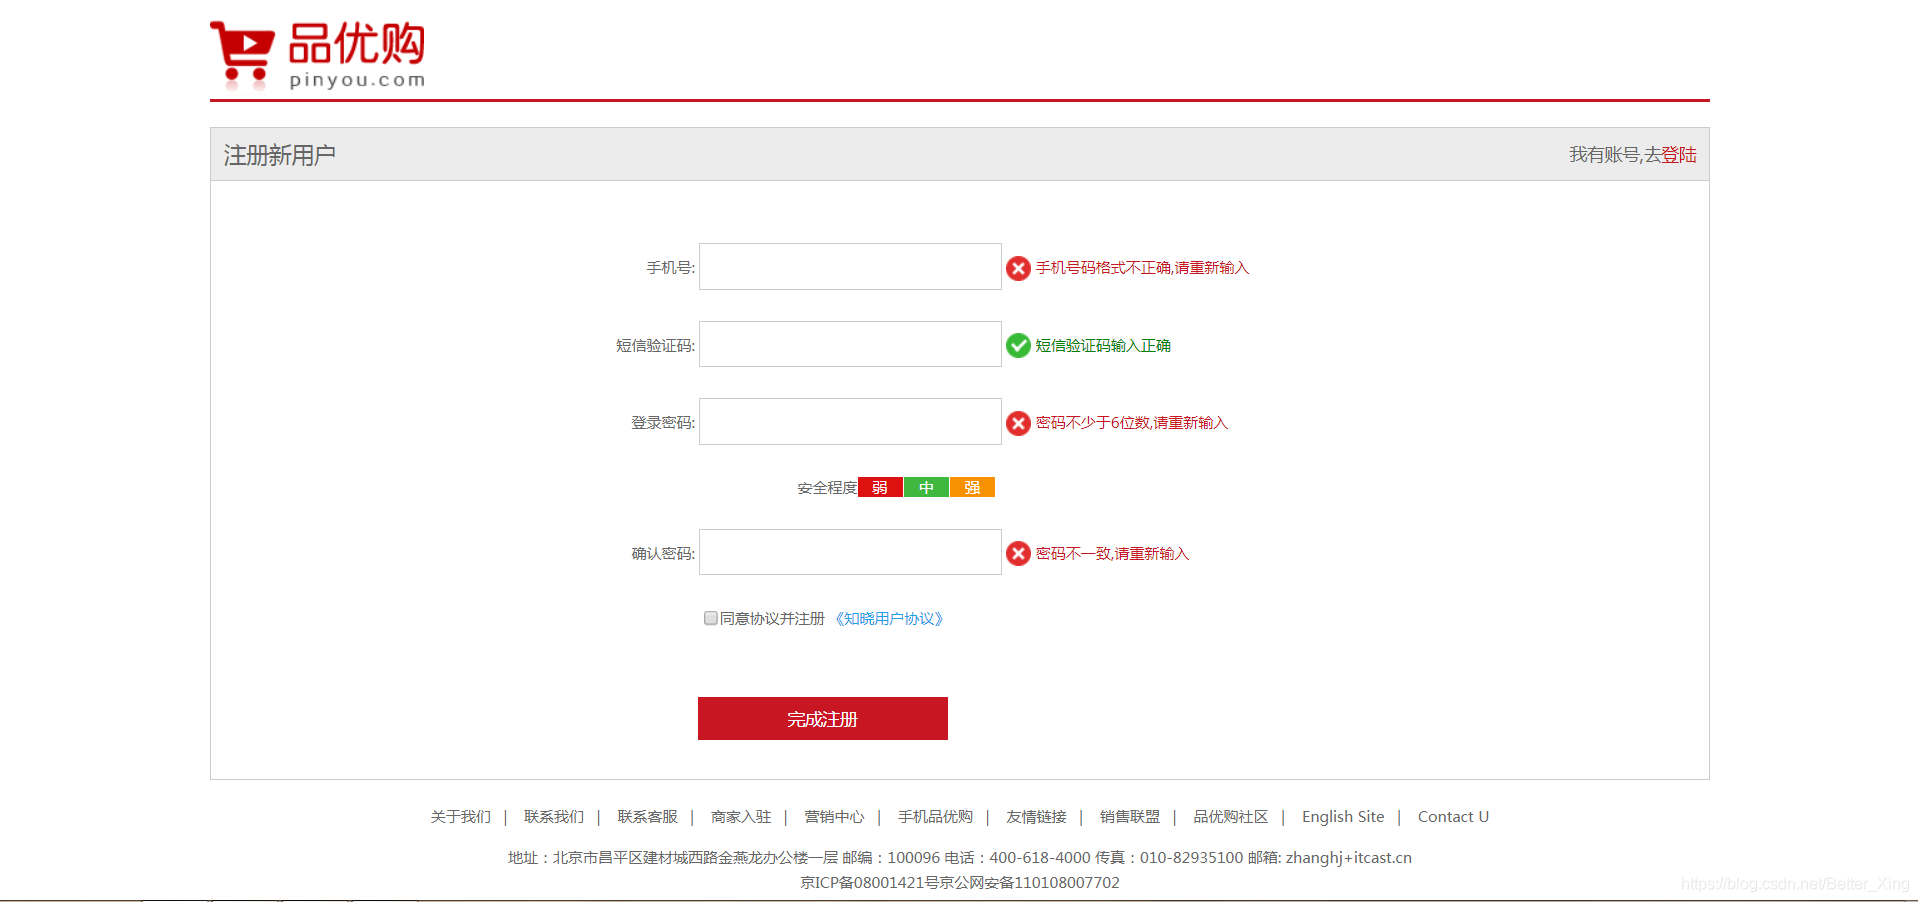
Task: Click the red error icon beside 确认密码
Action: coord(1018,552)
